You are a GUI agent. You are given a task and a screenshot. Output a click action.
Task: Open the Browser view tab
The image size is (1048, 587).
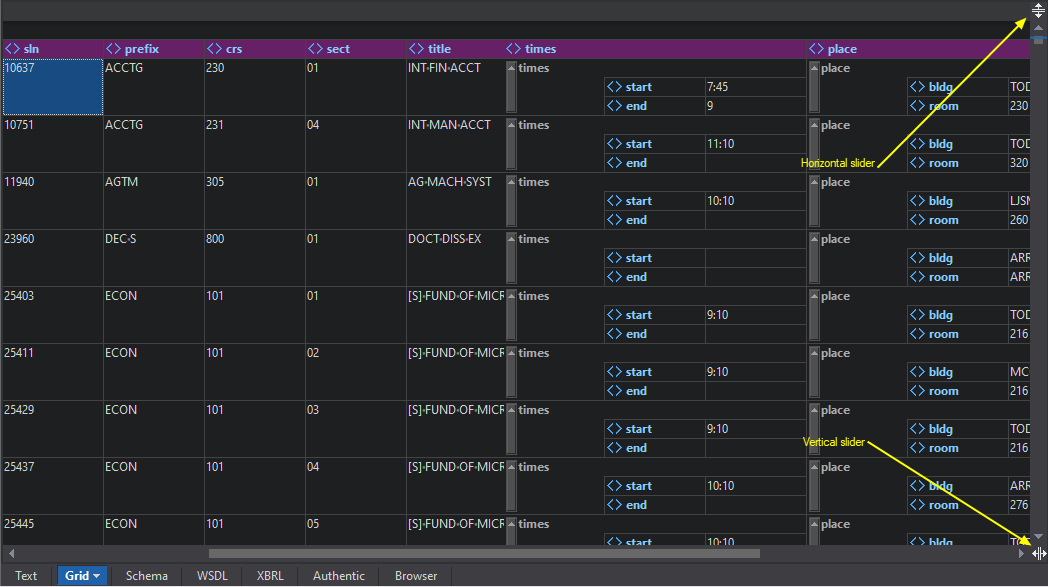tap(416, 576)
